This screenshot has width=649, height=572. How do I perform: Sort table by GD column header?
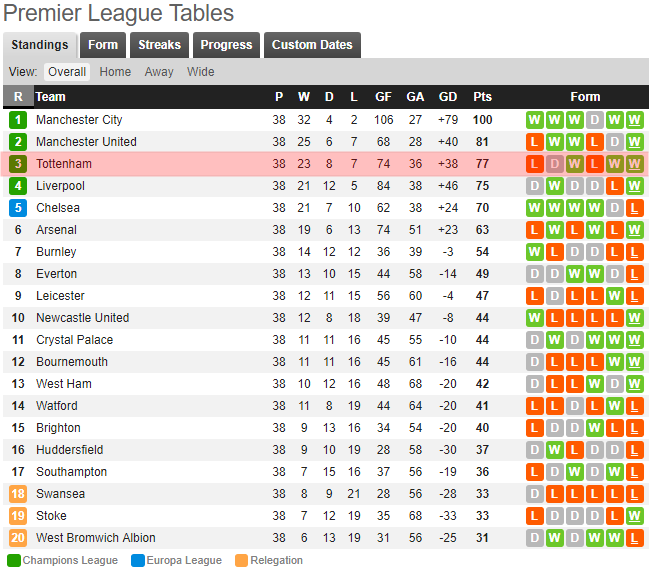[448, 97]
